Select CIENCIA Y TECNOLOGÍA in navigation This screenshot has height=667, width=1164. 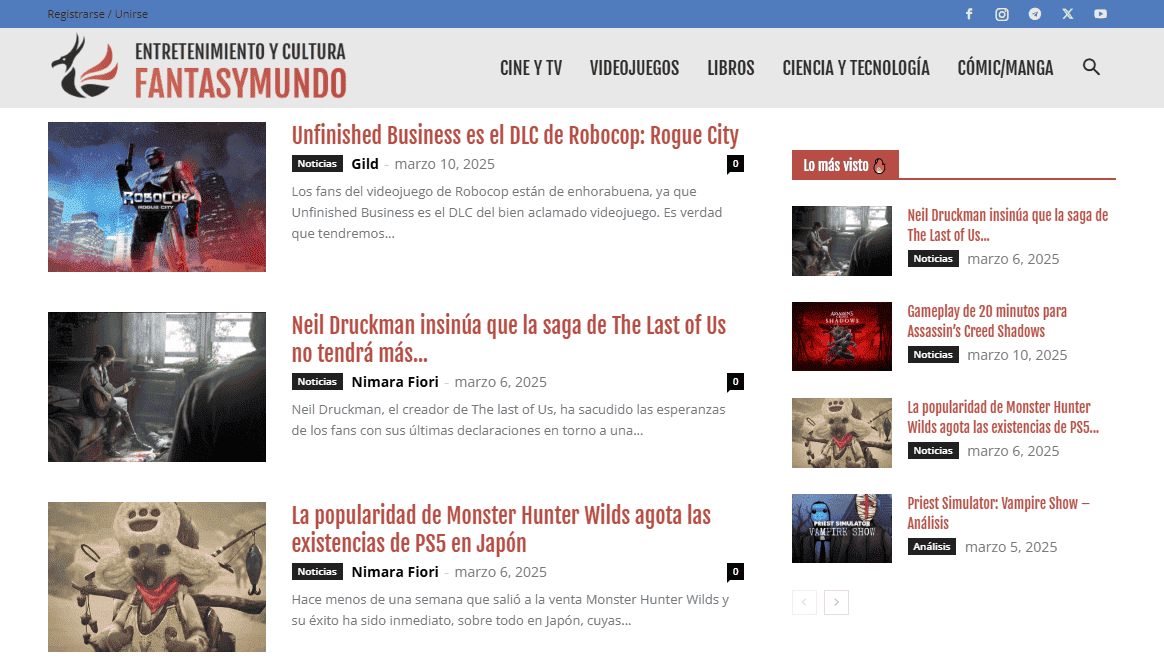[855, 68]
